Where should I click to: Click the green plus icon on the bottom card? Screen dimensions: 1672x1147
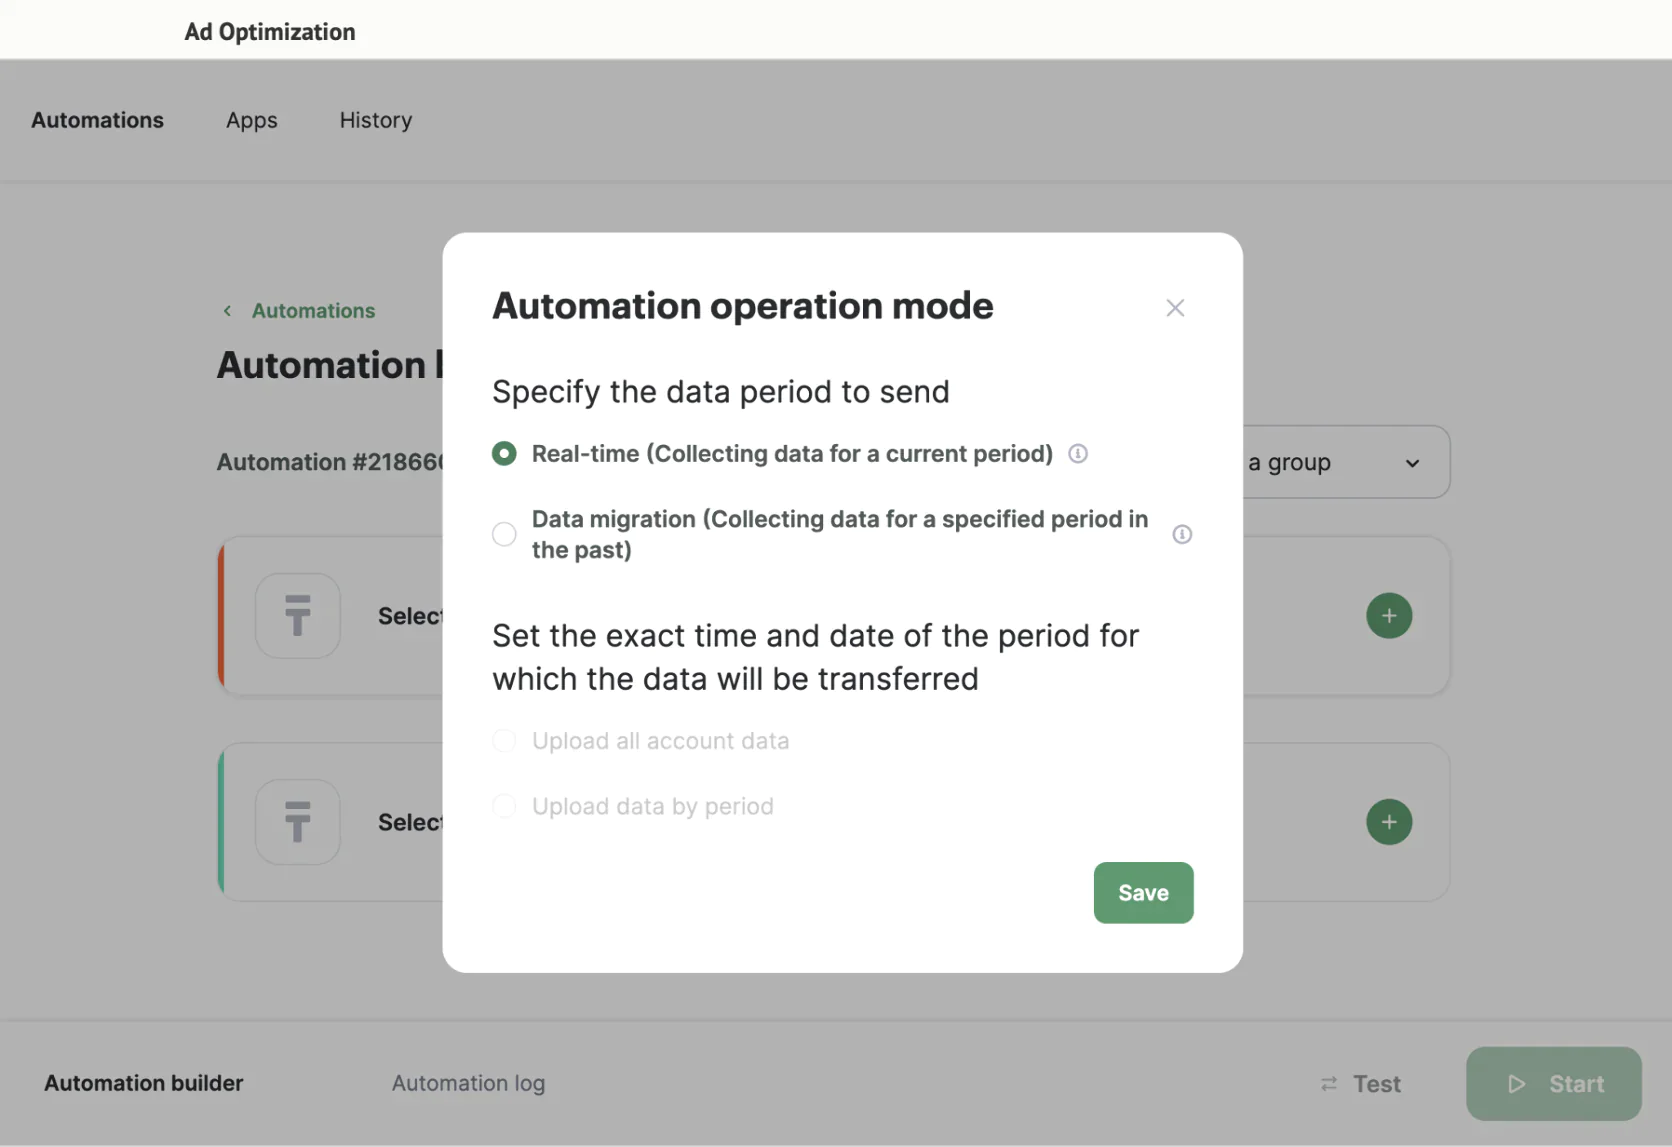click(1389, 822)
